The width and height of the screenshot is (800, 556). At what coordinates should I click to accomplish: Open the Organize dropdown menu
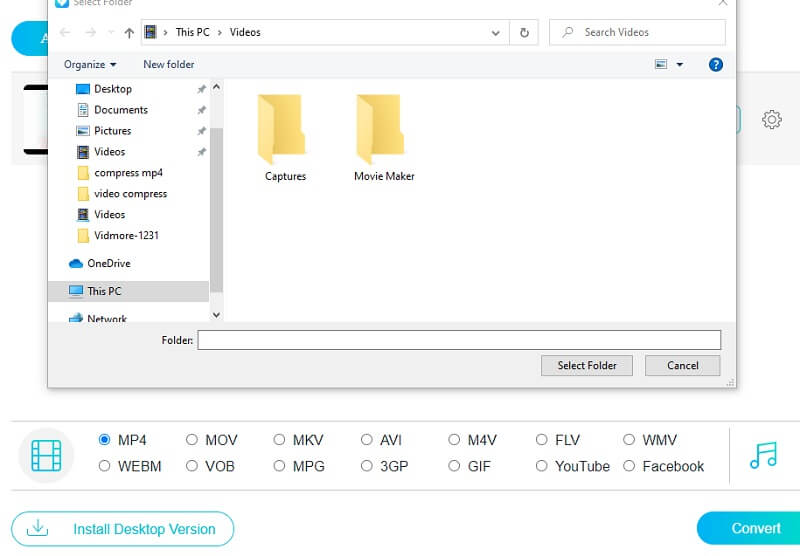click(x=90, y=64)
